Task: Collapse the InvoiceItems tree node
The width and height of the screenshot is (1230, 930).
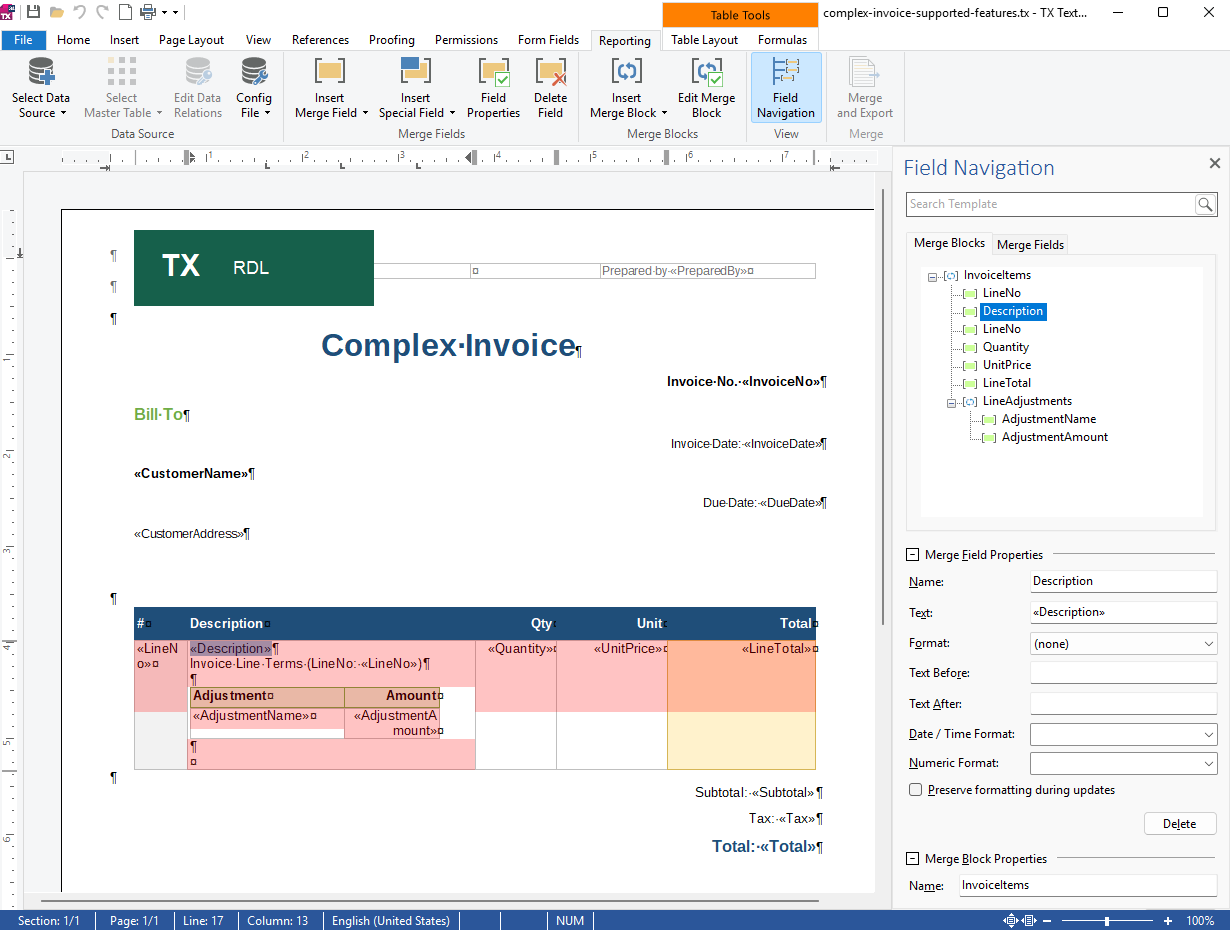Action: coord(932,276)
